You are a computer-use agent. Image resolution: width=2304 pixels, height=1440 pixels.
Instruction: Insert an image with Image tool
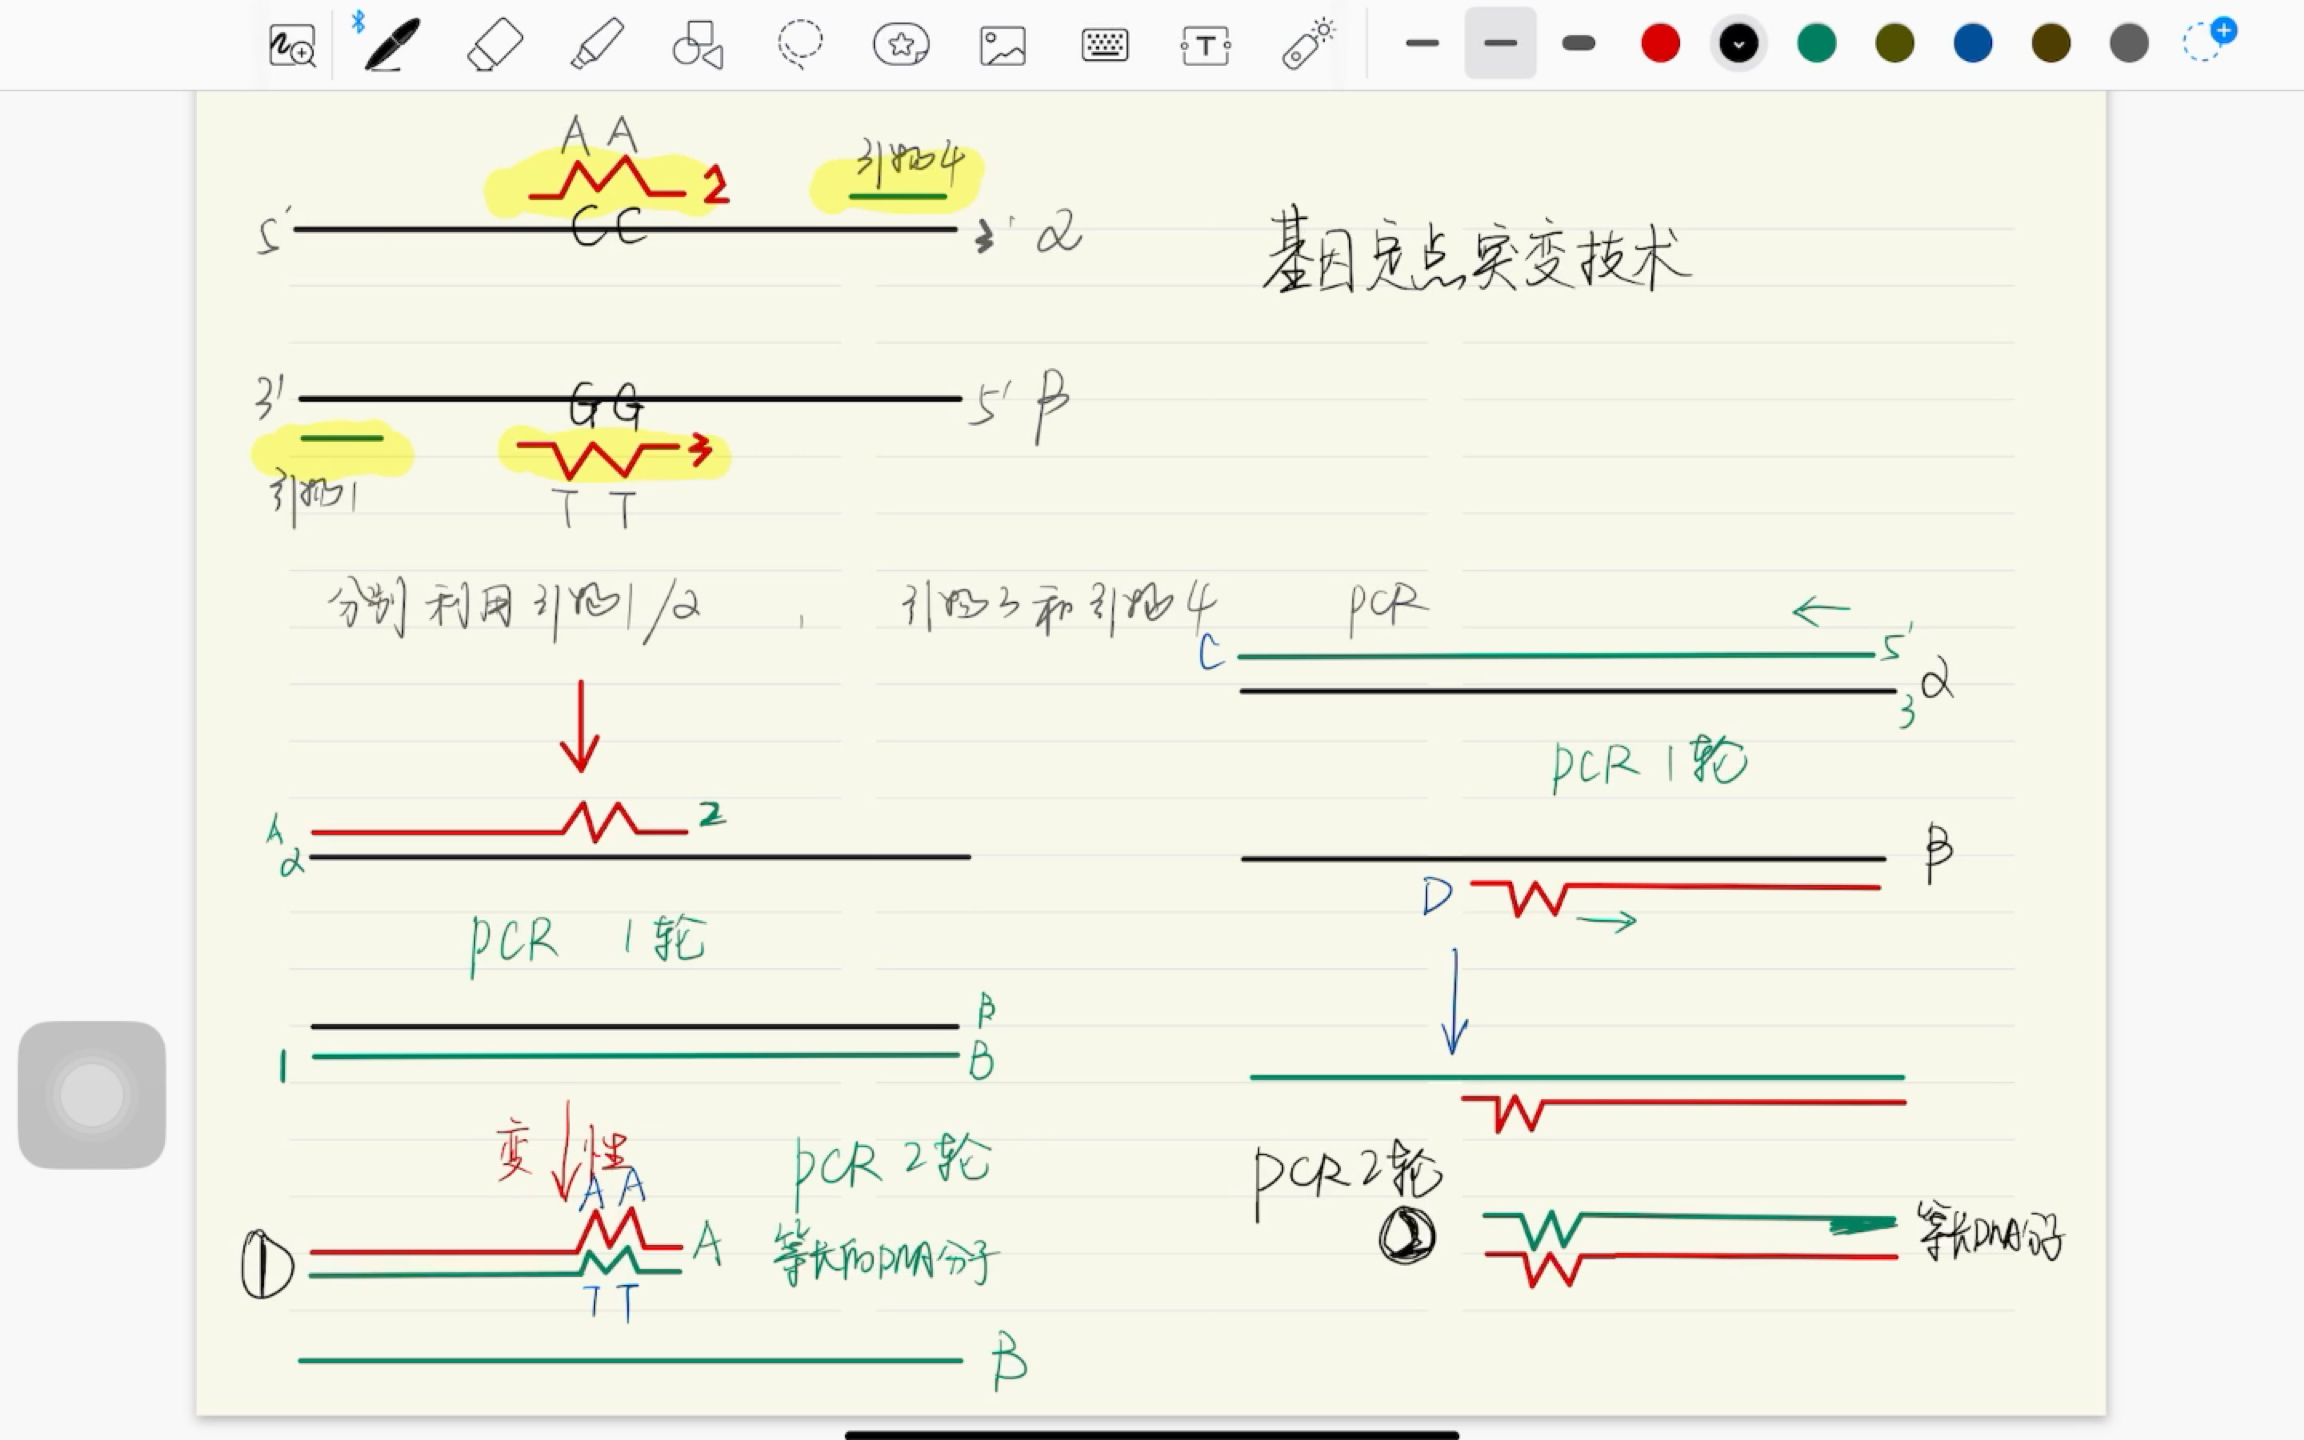pos(1003,46)
